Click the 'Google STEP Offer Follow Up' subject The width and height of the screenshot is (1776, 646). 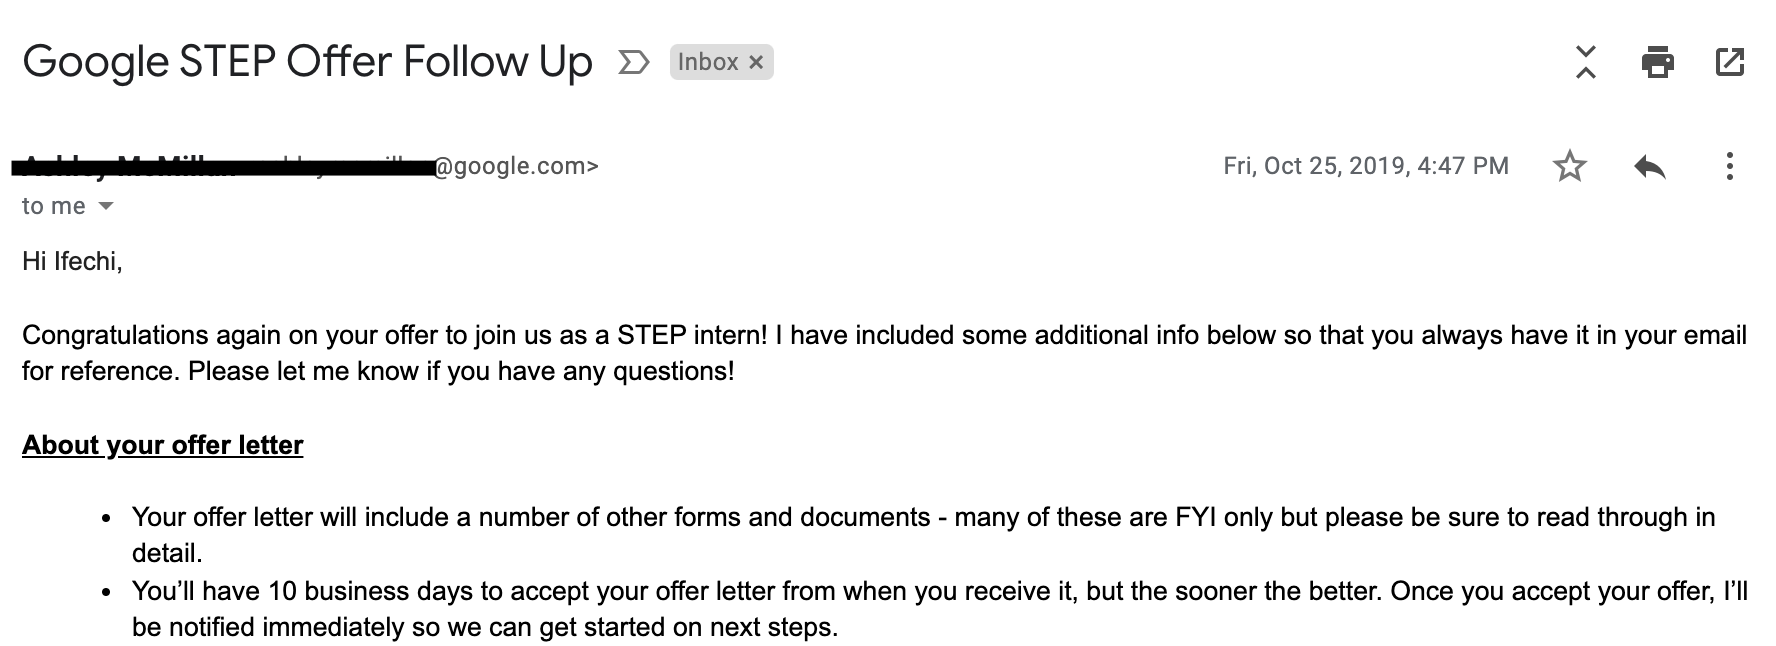click(307, 62)
